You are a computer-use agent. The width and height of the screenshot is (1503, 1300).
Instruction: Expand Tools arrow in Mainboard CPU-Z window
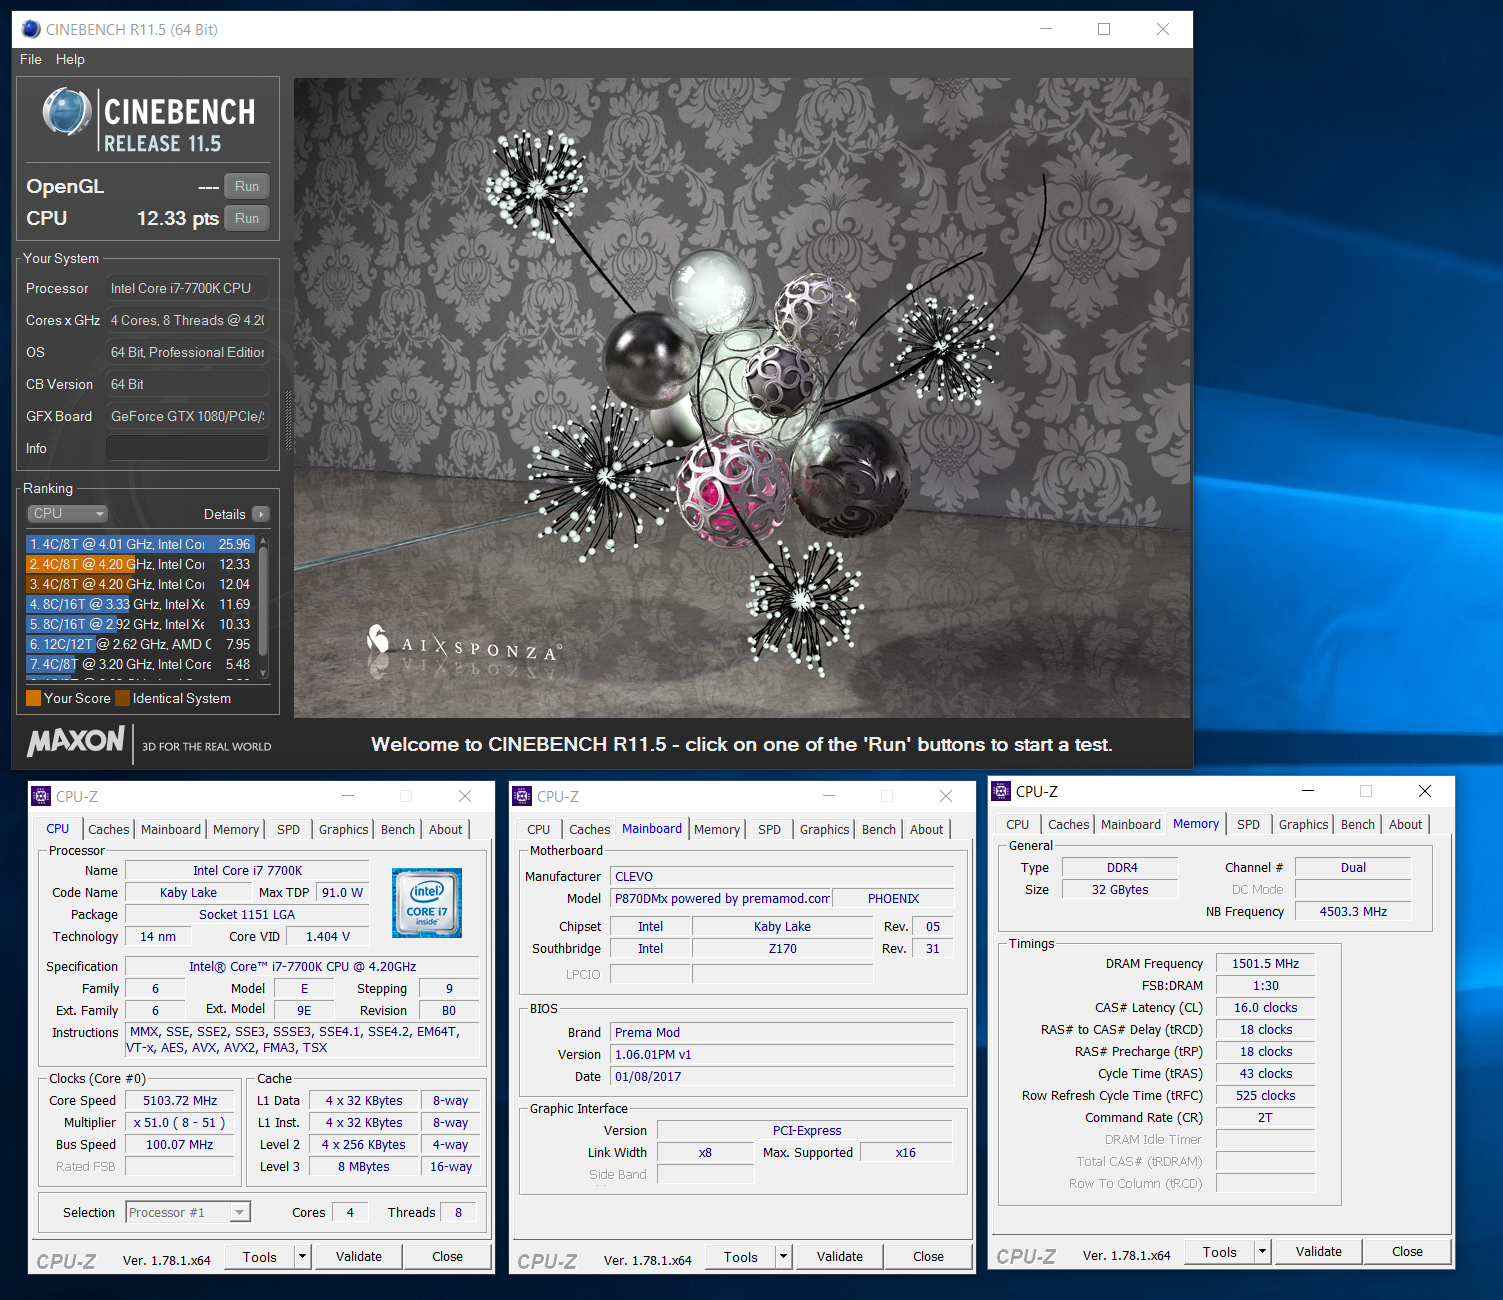click(783, 1257)
